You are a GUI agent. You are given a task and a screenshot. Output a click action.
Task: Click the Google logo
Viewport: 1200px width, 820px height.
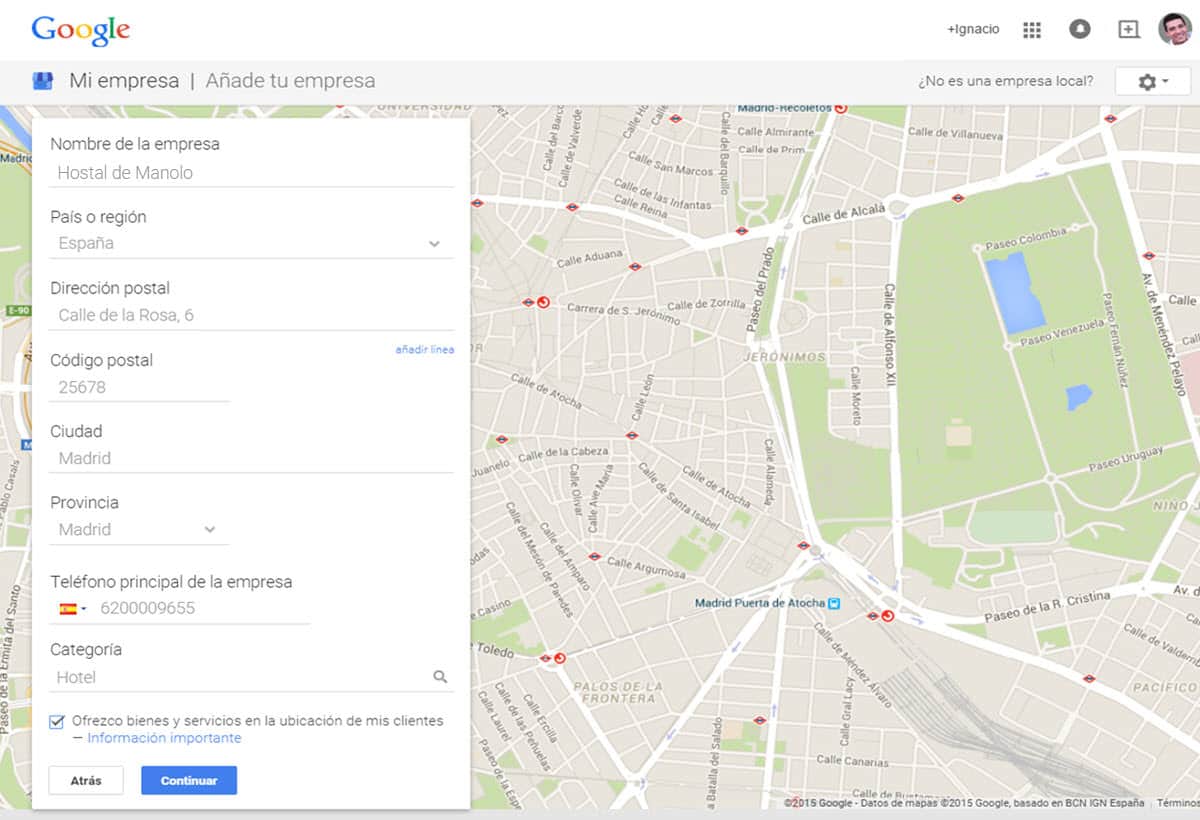click(x=81, y=30)
